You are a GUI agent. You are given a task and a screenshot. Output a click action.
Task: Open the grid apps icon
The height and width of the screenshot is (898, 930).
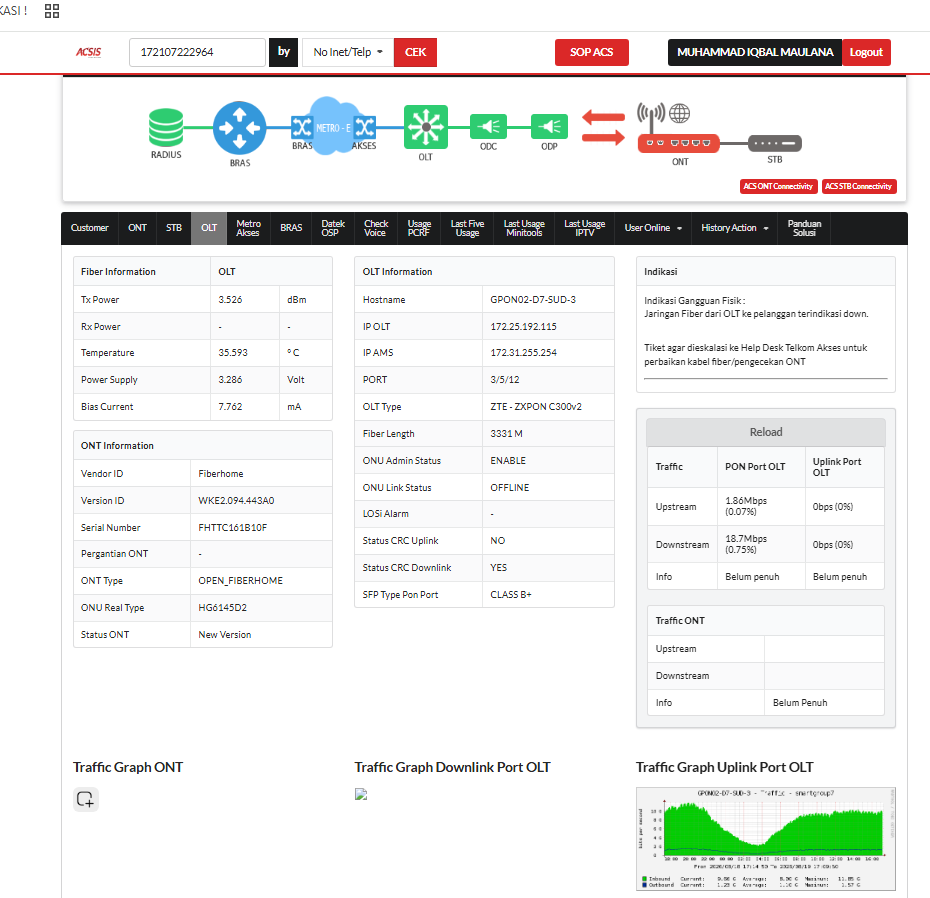pyautogui.click(x=52, y=11)
